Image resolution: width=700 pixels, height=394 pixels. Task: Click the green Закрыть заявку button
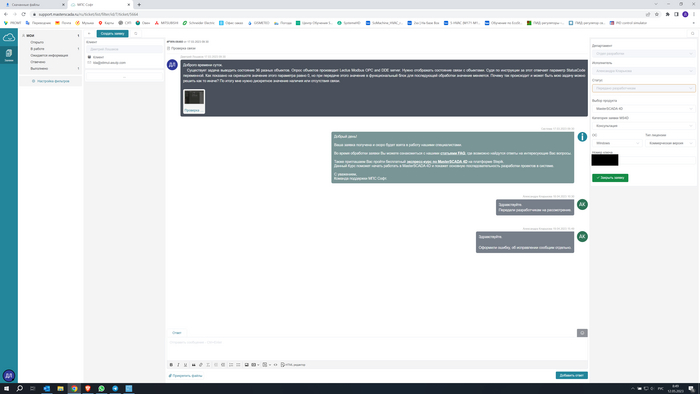610,178
